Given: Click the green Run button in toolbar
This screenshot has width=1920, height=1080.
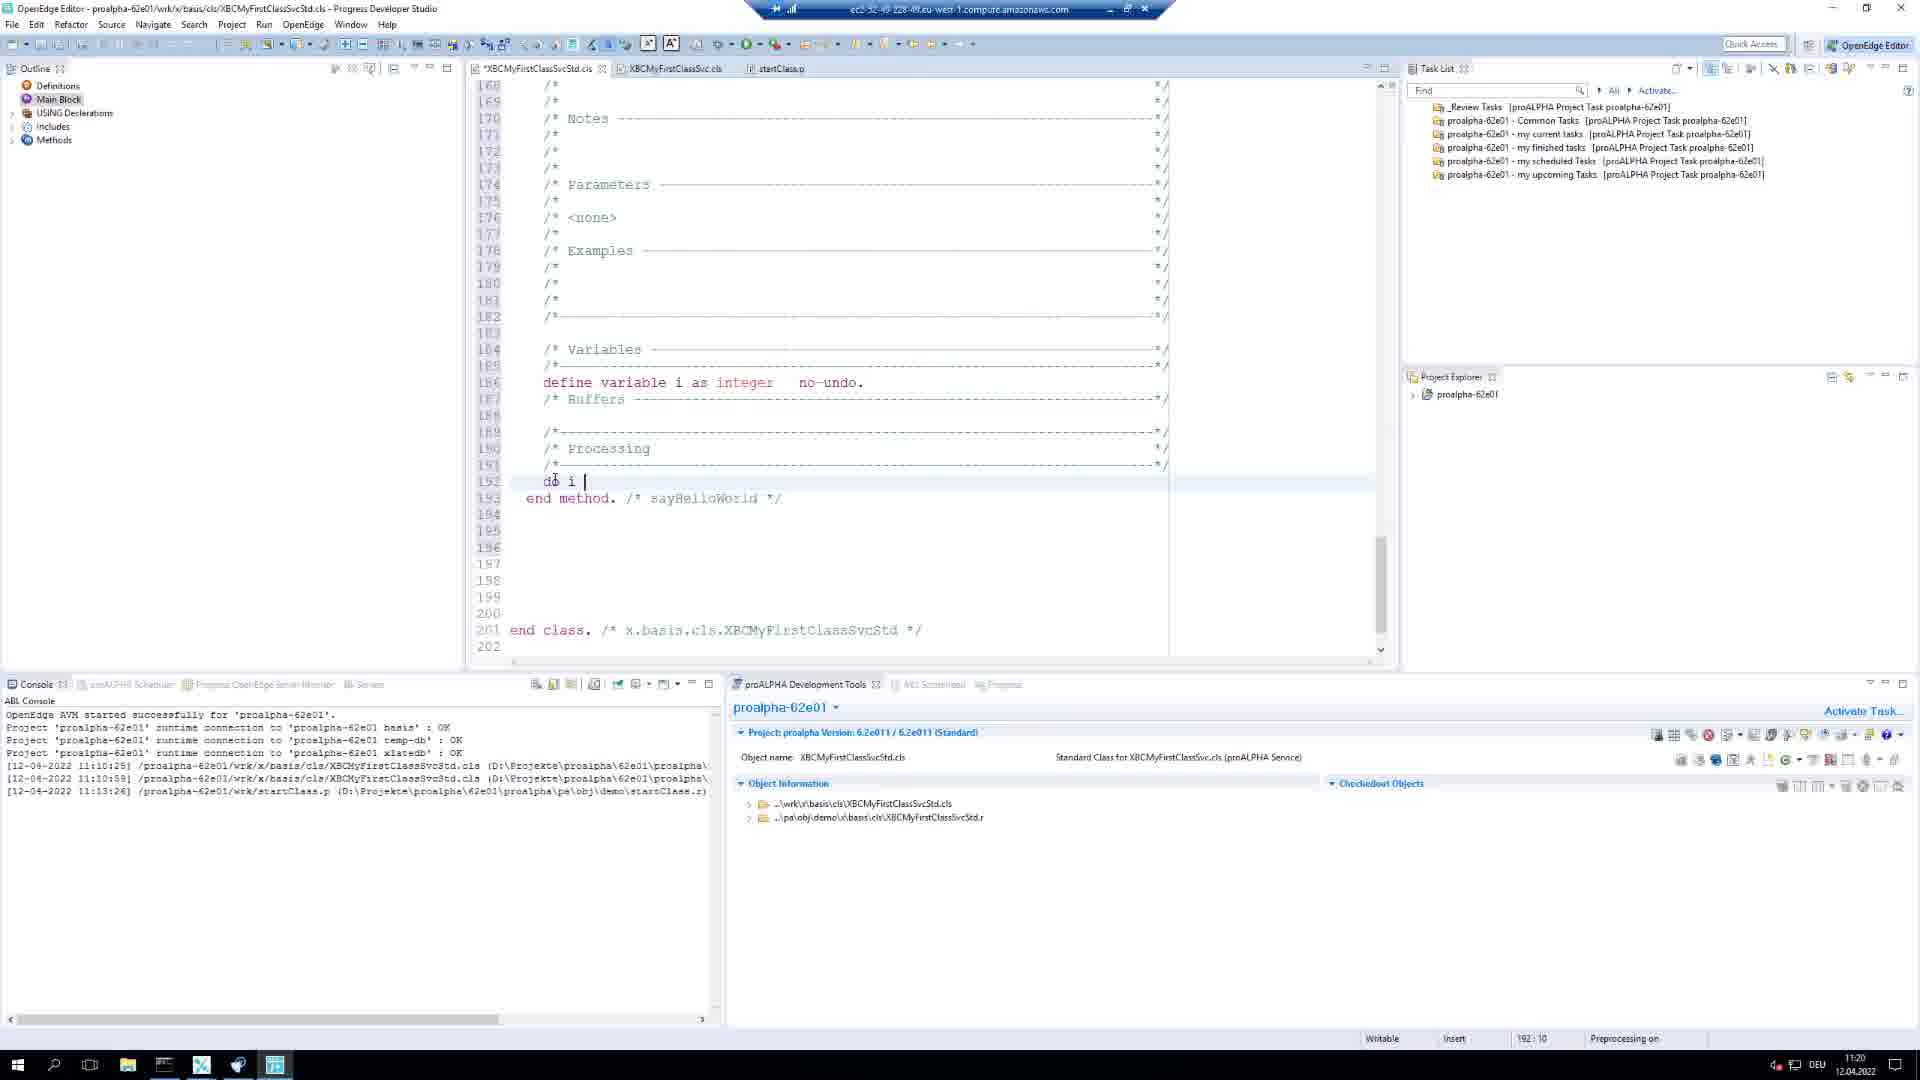Looking at the screenshot, I should click(746, 44).
